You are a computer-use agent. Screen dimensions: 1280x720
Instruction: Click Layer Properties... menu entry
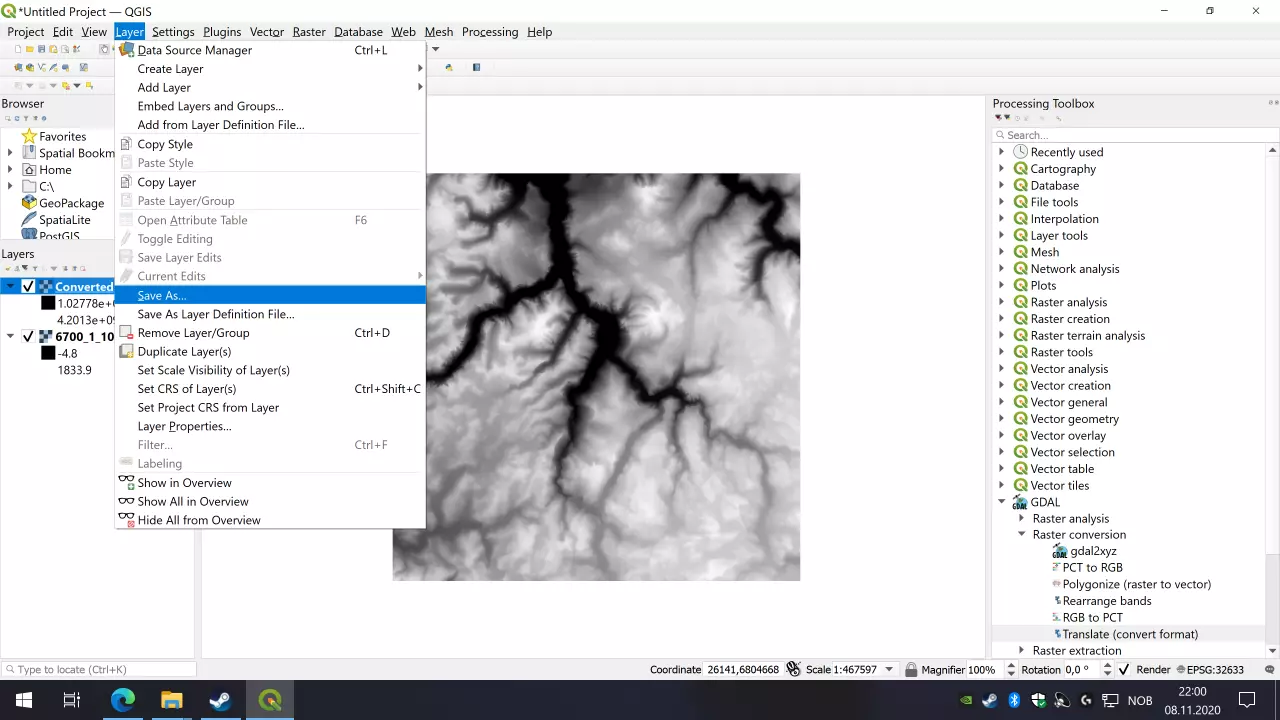click(184, 426)
